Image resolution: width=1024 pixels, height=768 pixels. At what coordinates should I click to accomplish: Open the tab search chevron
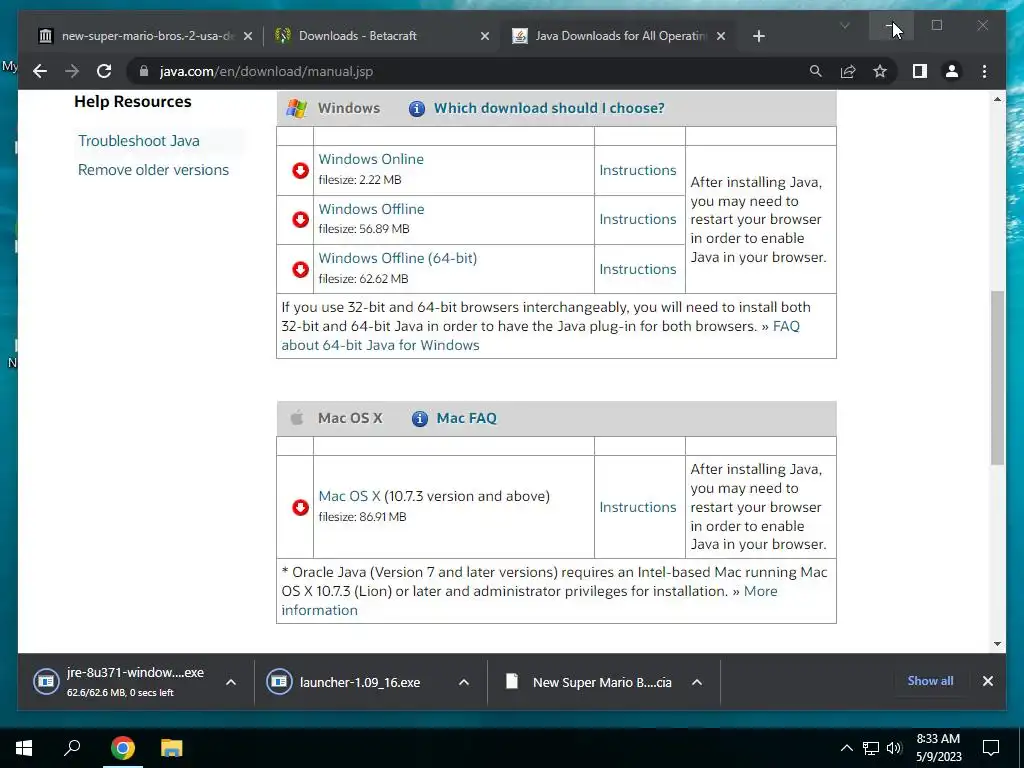coord(844,25)
